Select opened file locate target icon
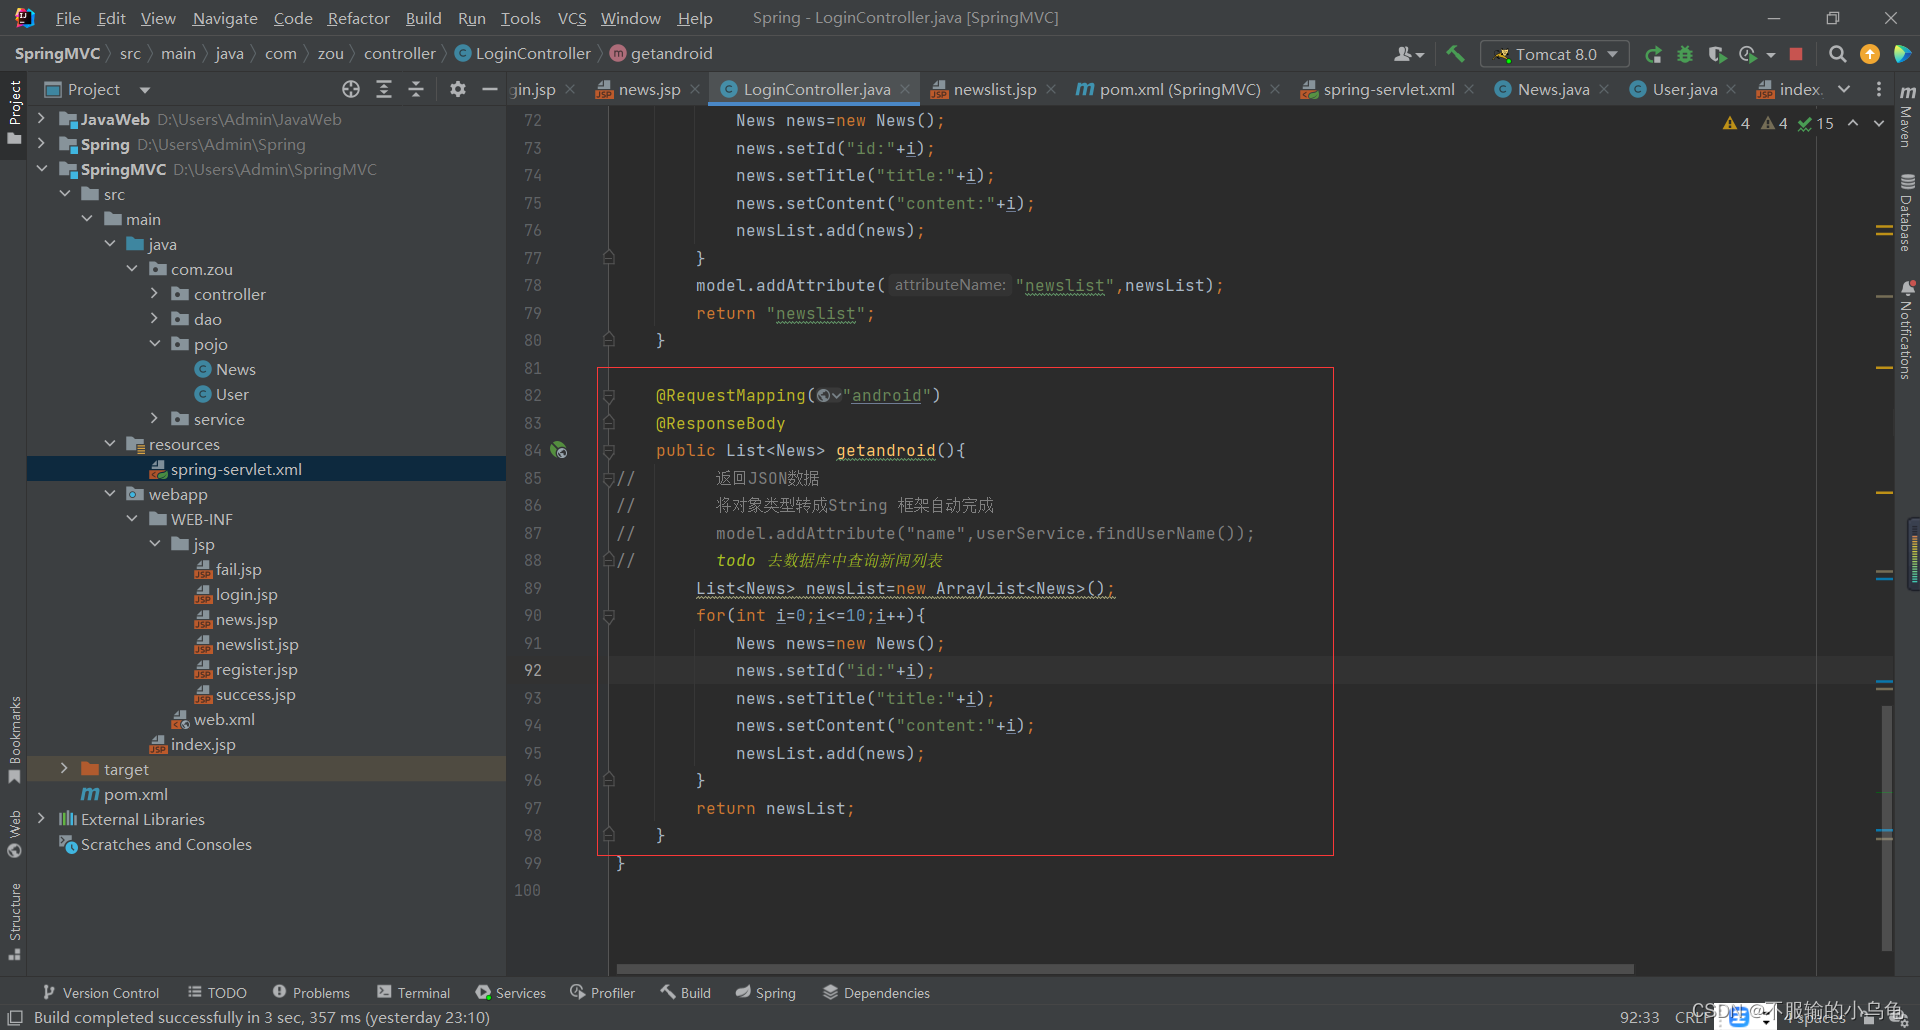 [x=351, y=89]
